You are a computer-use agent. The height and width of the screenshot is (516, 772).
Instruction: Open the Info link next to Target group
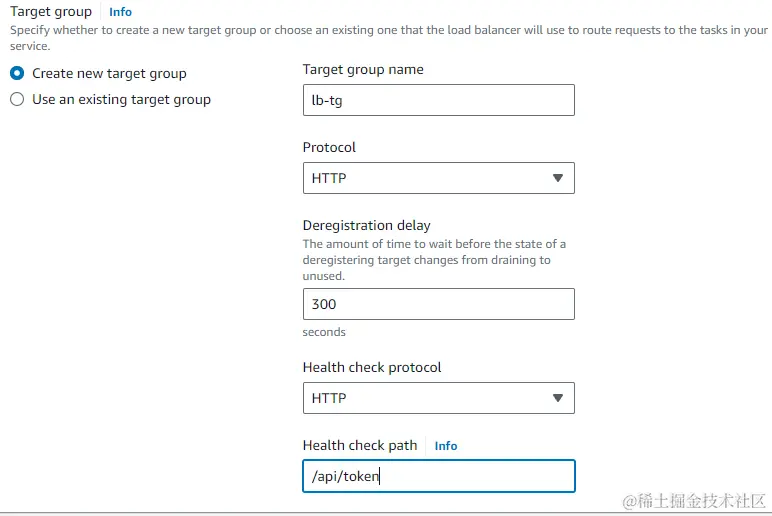(x=120, y=12)
